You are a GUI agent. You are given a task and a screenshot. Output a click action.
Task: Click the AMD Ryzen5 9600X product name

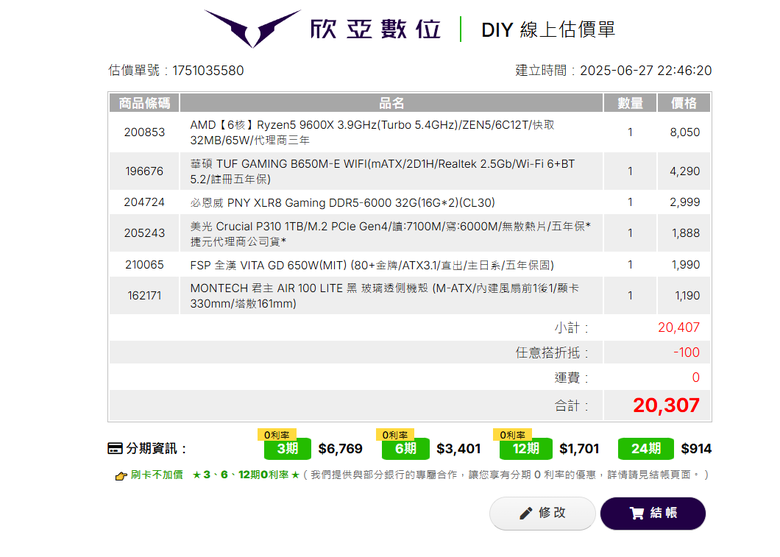(x=372, y=132)
